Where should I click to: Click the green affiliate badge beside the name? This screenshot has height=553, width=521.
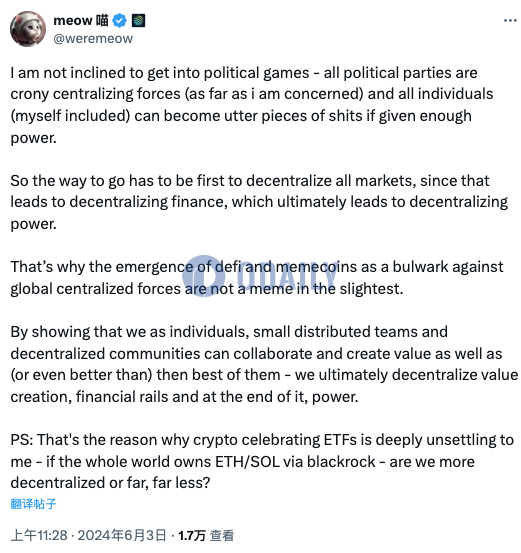click(x=138, y=20)
